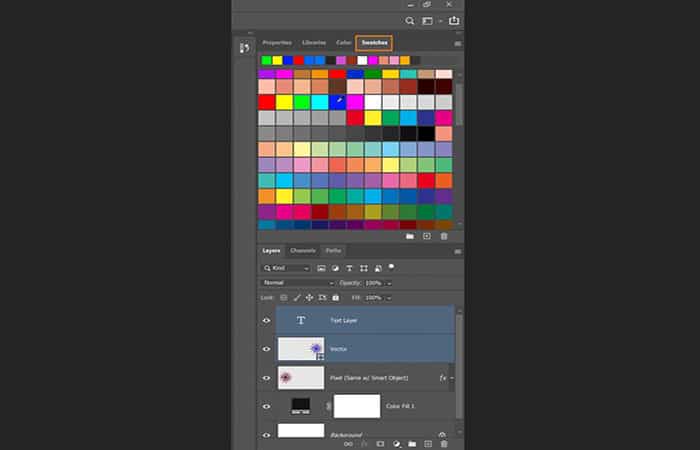Click the Opacity 100% value field
Viewport: 700px width, 450px height.
tap(374, 283)
